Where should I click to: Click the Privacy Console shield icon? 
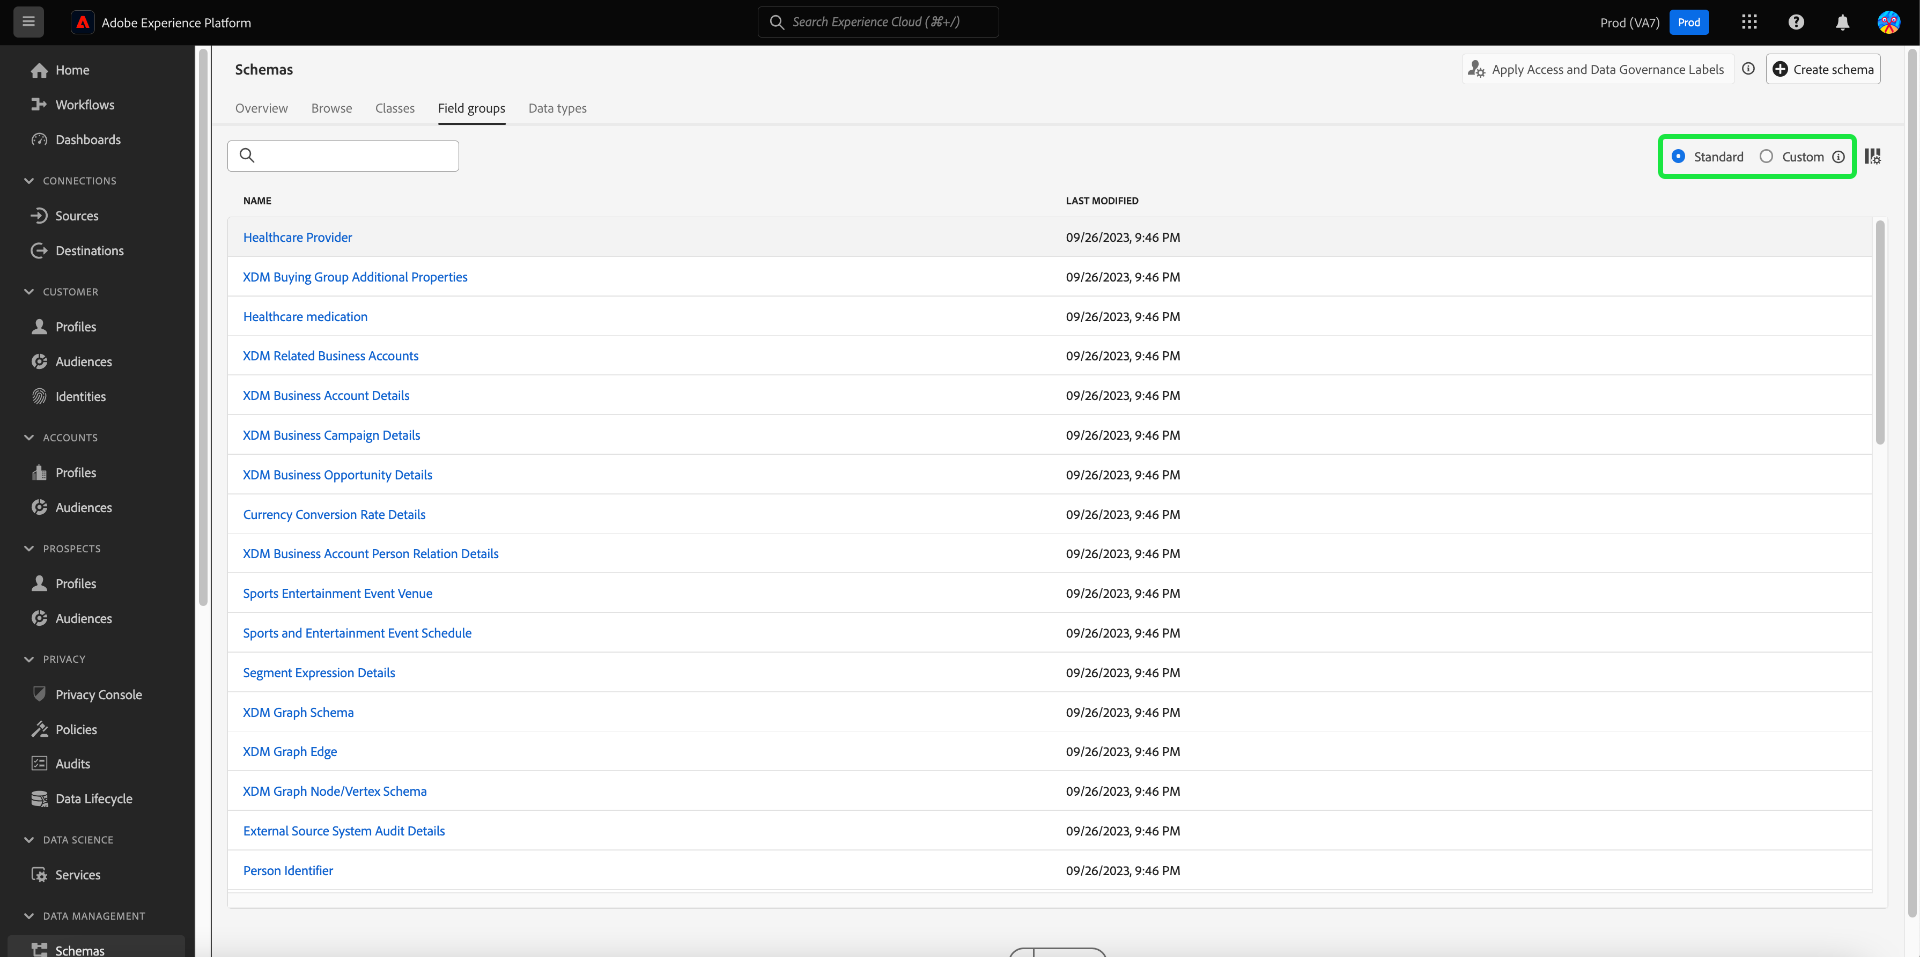pos(39,694)
